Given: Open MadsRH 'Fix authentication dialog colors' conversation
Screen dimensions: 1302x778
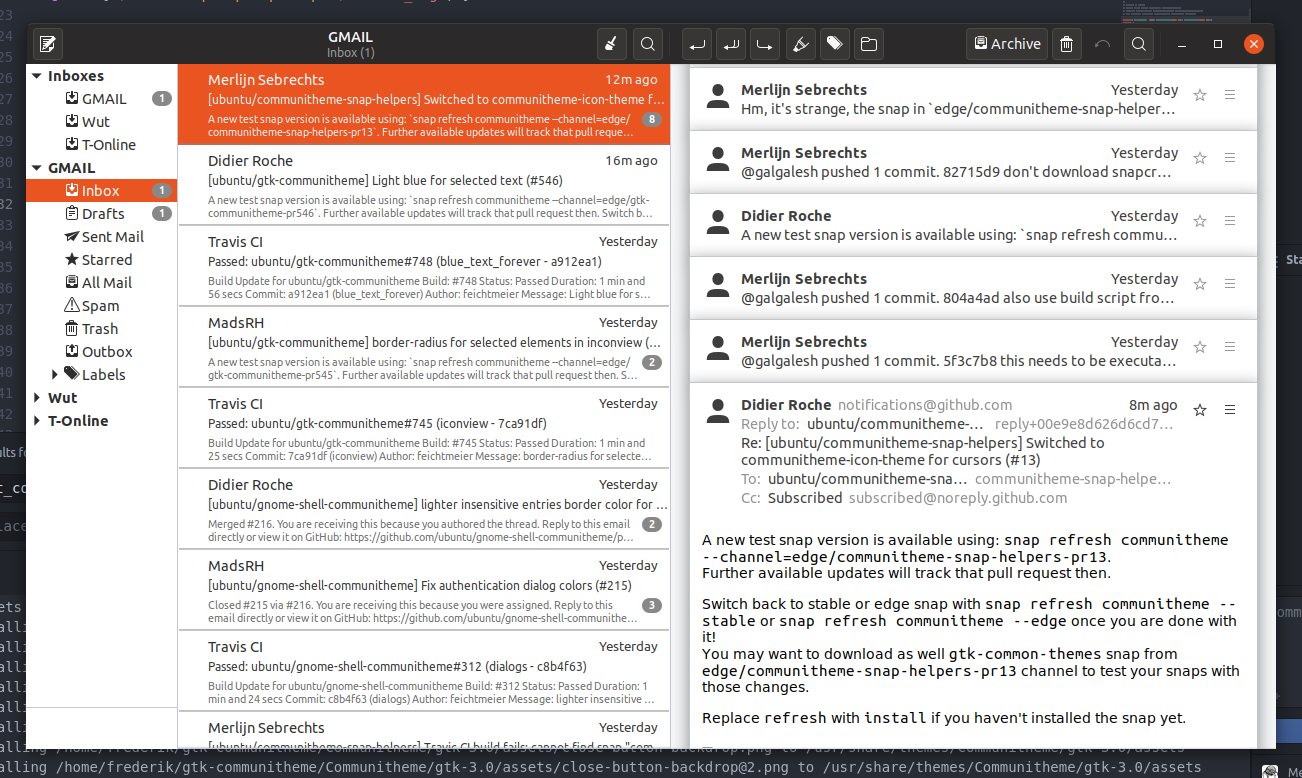Looking at the screenshot, I should coord(423,590).
